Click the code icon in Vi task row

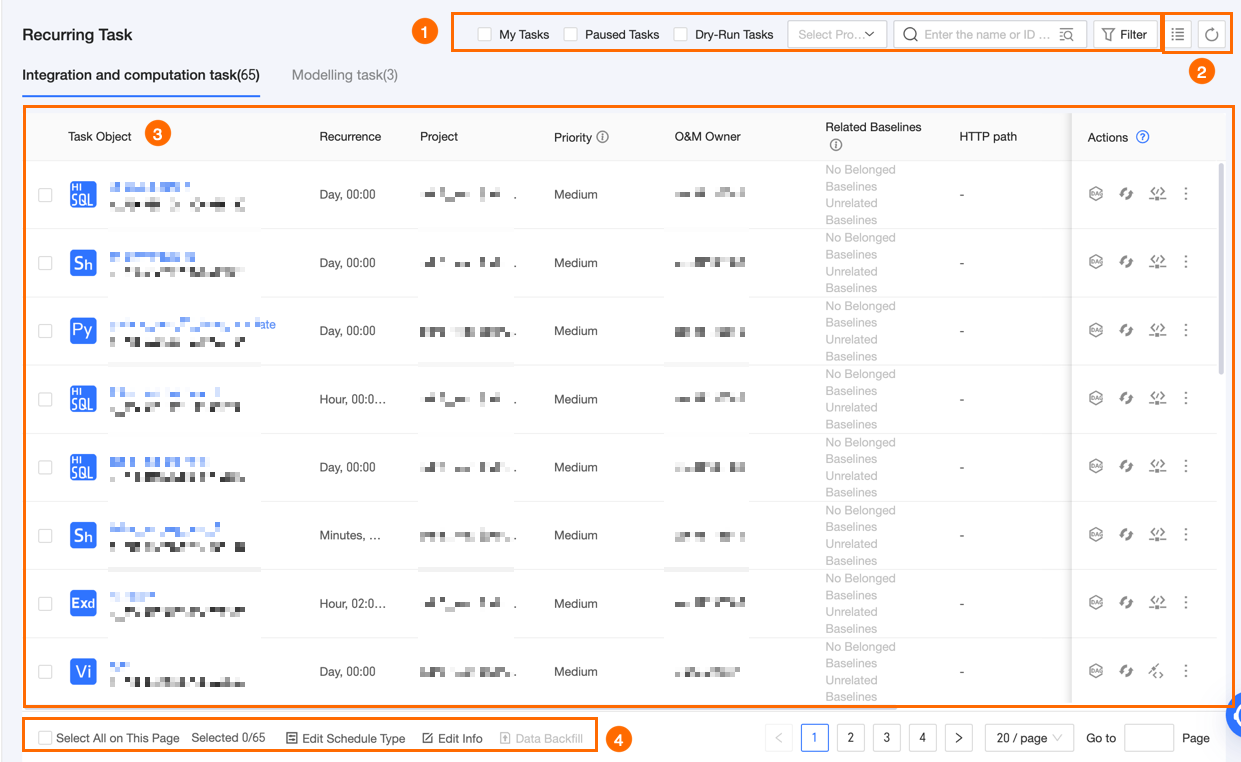click(x=1157, y=671)
